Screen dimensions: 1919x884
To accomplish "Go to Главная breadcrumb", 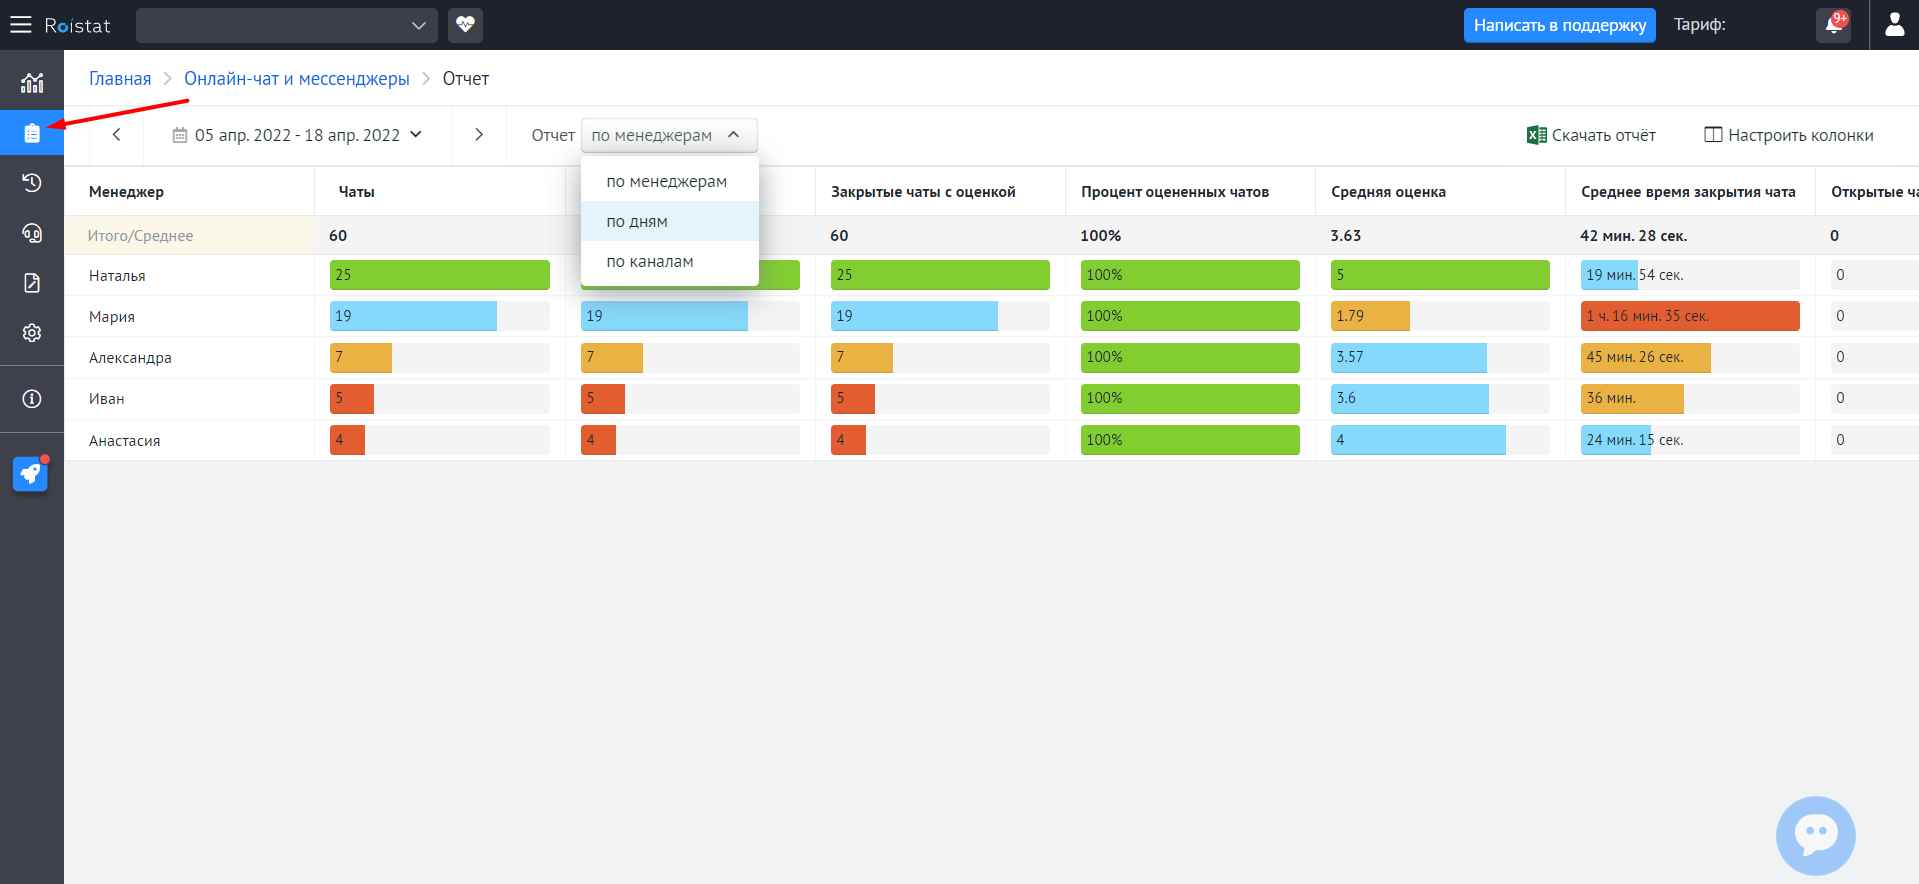I will (x=120, y=79).
